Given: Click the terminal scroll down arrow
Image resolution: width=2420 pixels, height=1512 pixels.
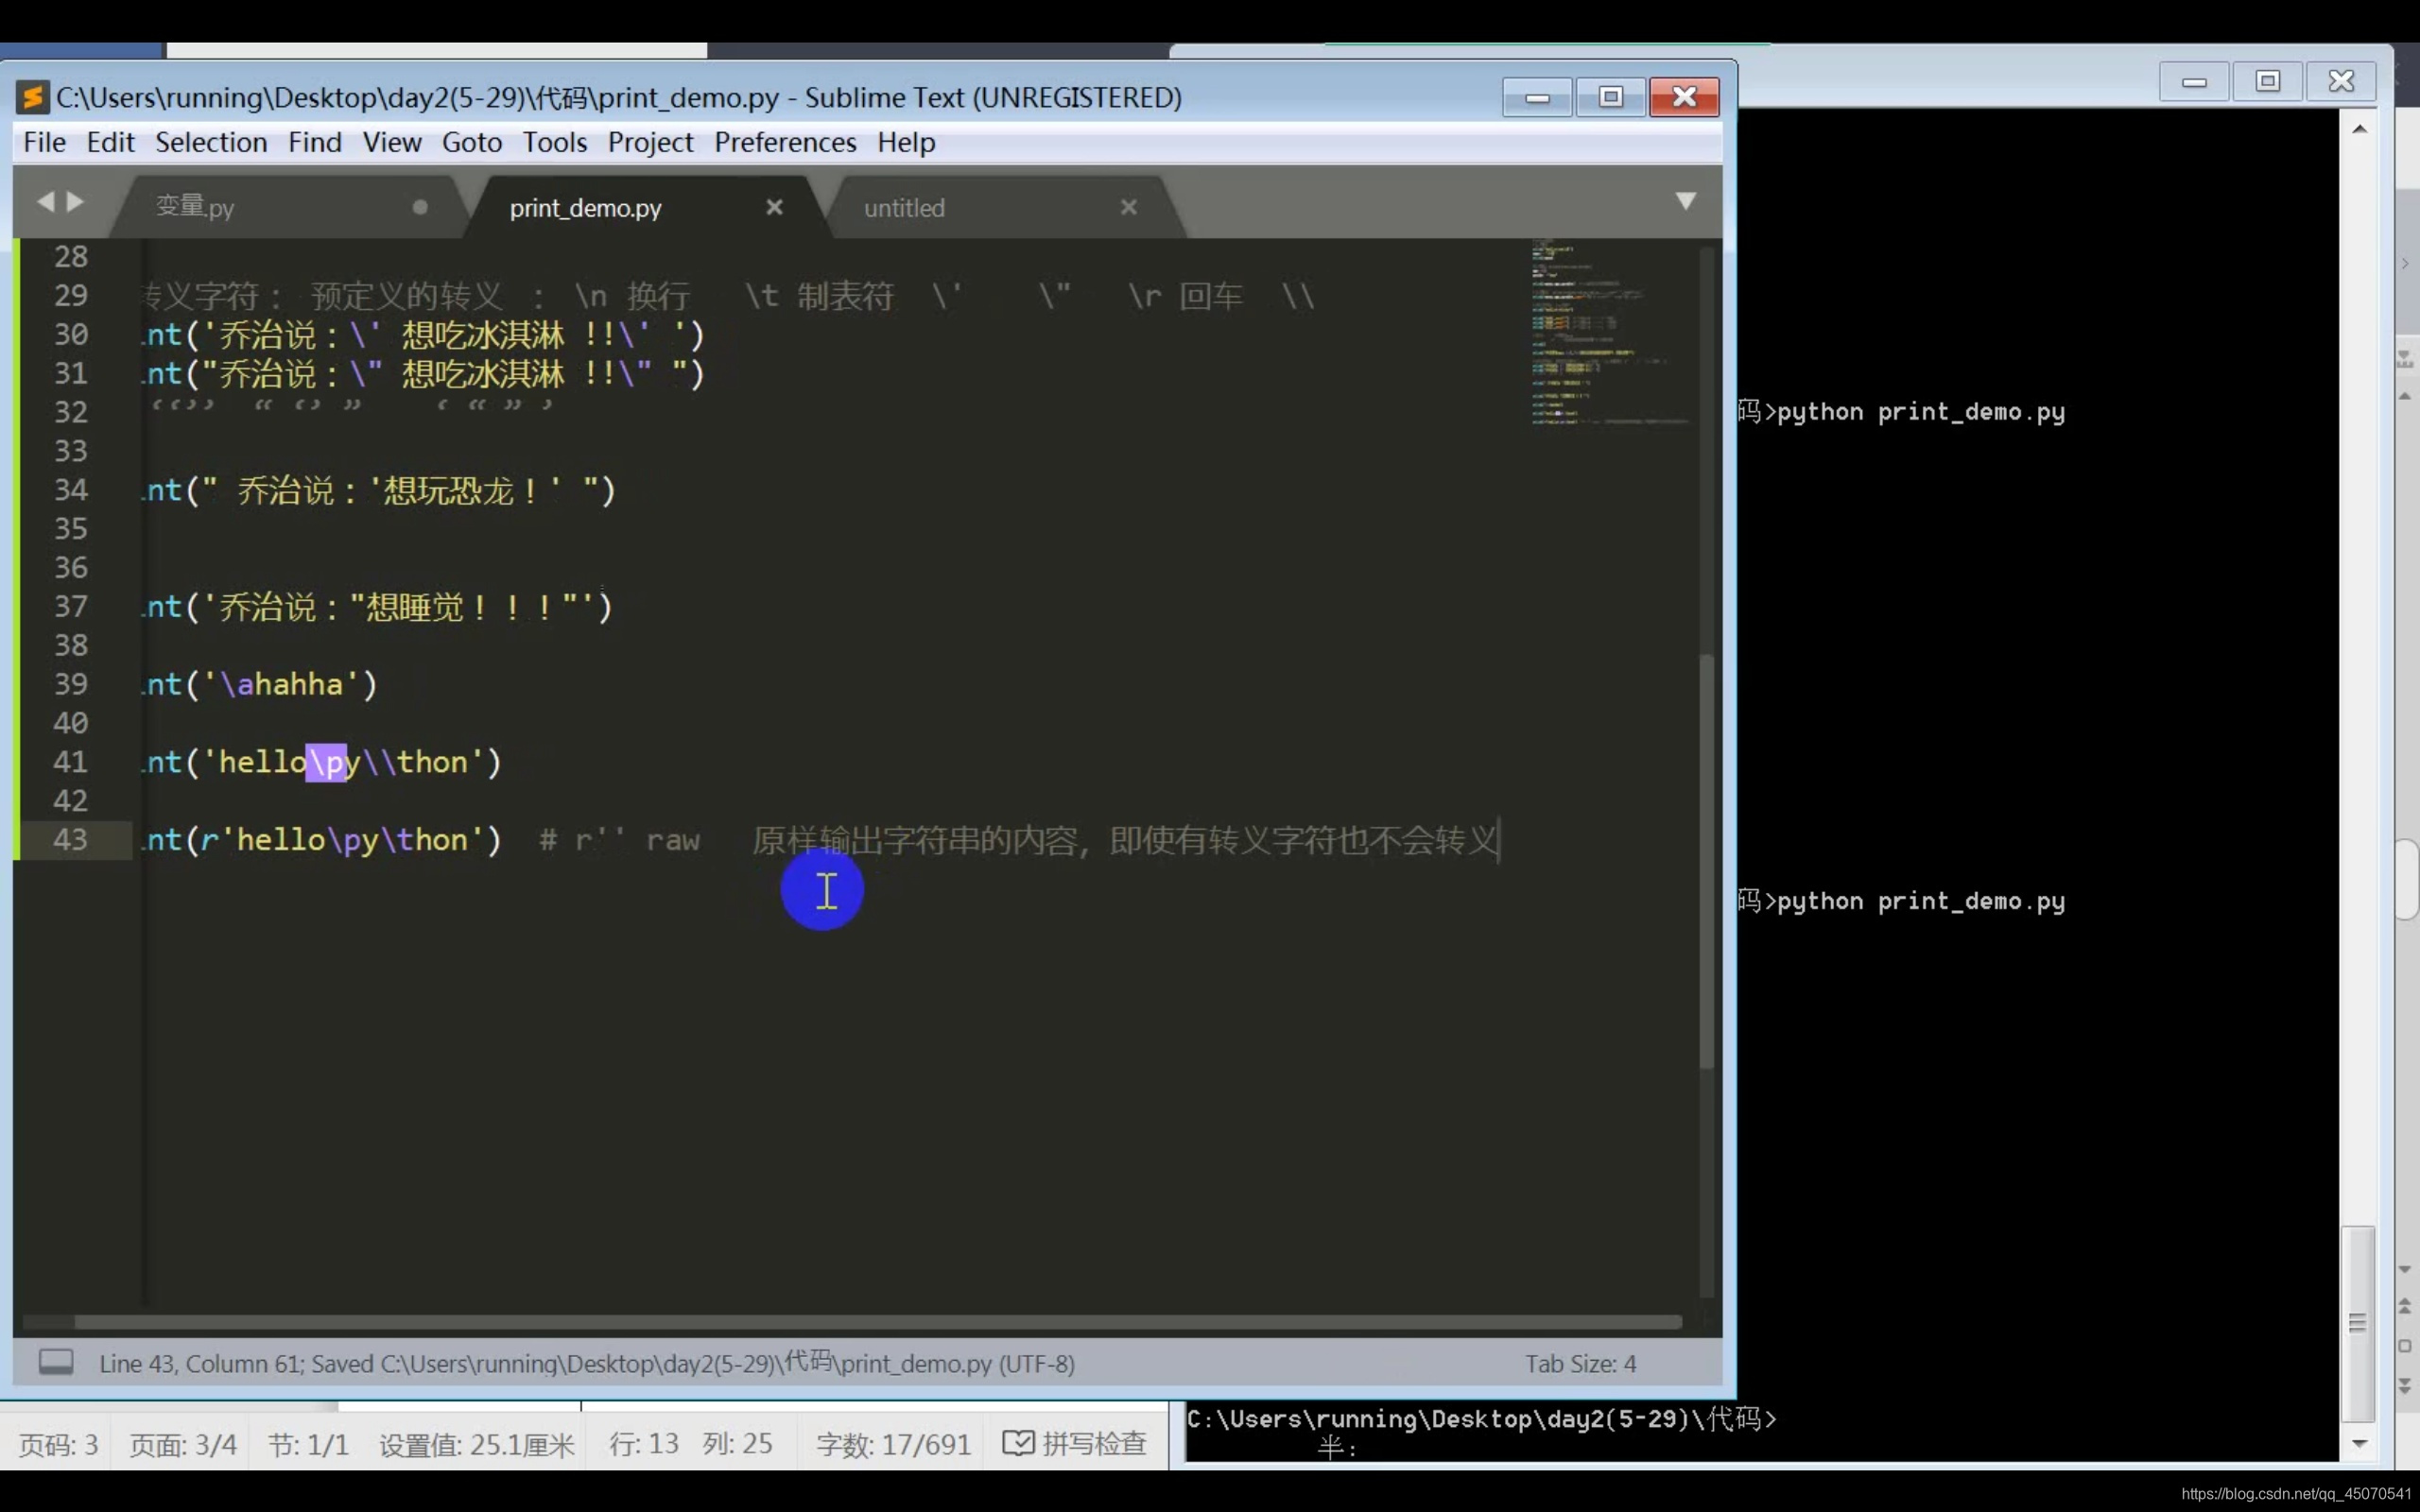Looking at the screenshot, I should pos(2359,1443).
